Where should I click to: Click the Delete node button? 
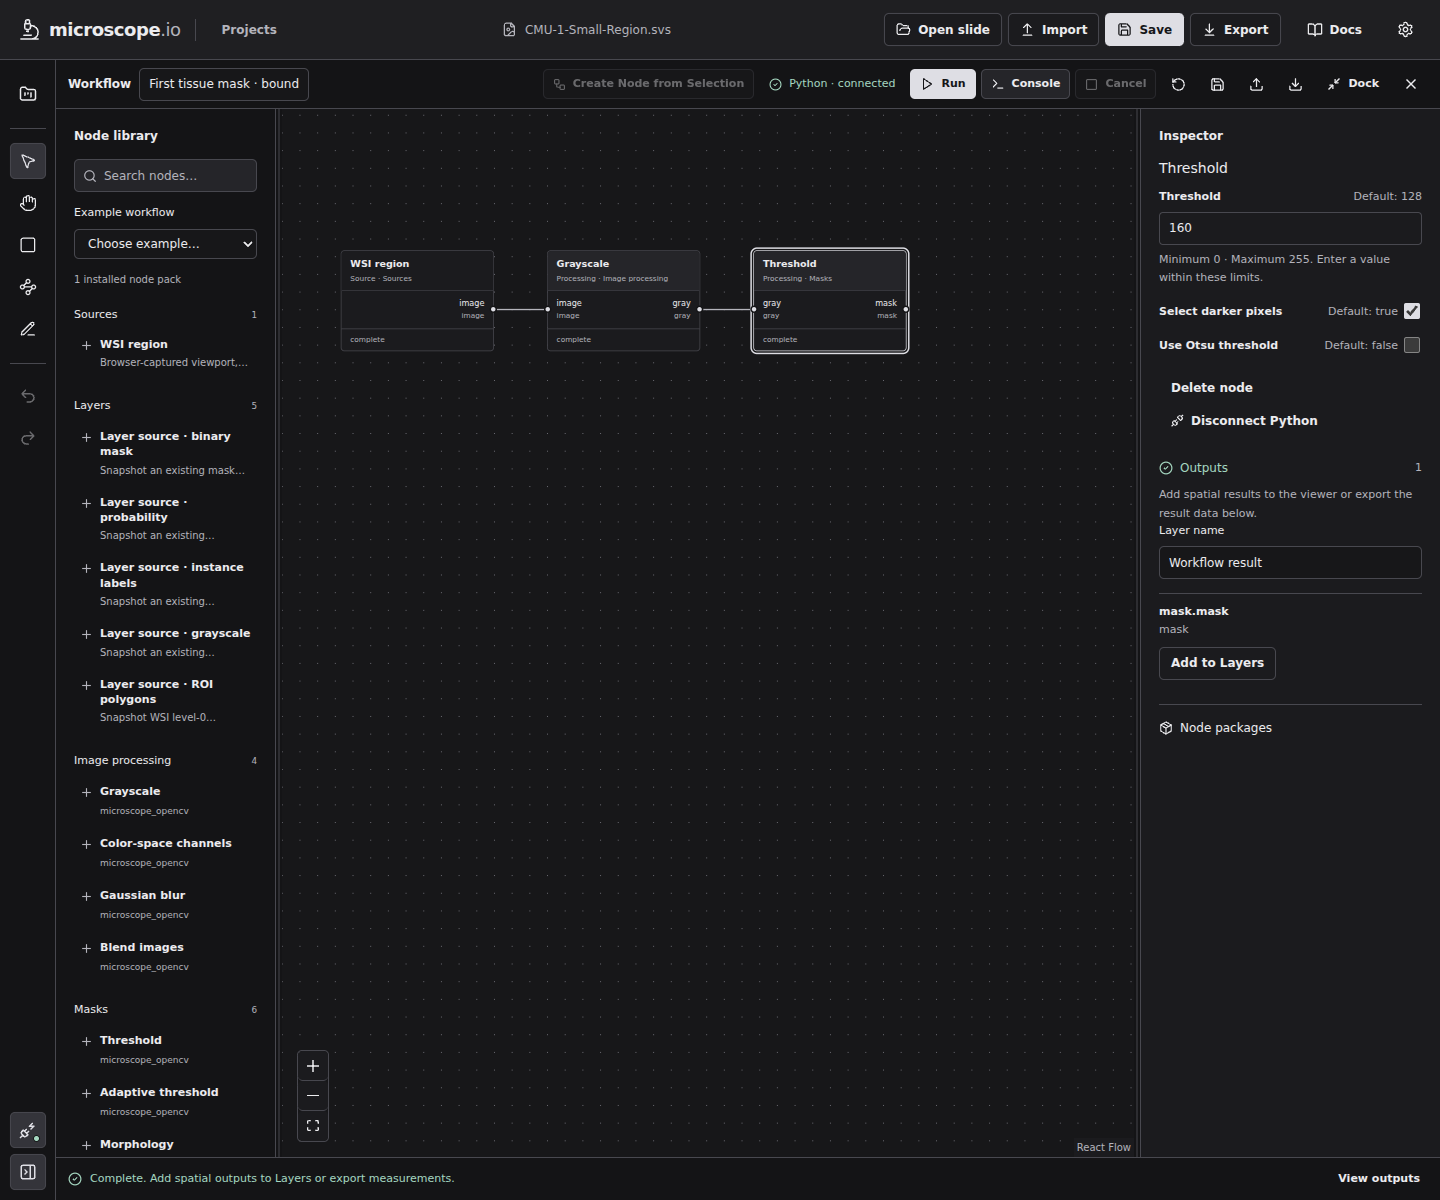[x=1211, y=388]
